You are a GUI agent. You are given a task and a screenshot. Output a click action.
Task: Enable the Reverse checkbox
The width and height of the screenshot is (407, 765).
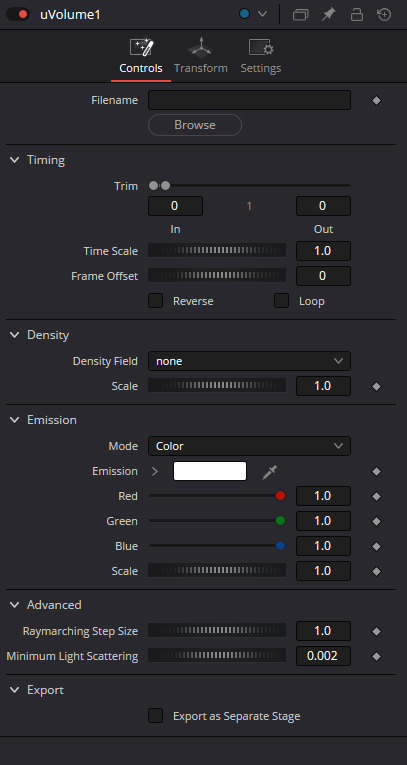(156, 301)
